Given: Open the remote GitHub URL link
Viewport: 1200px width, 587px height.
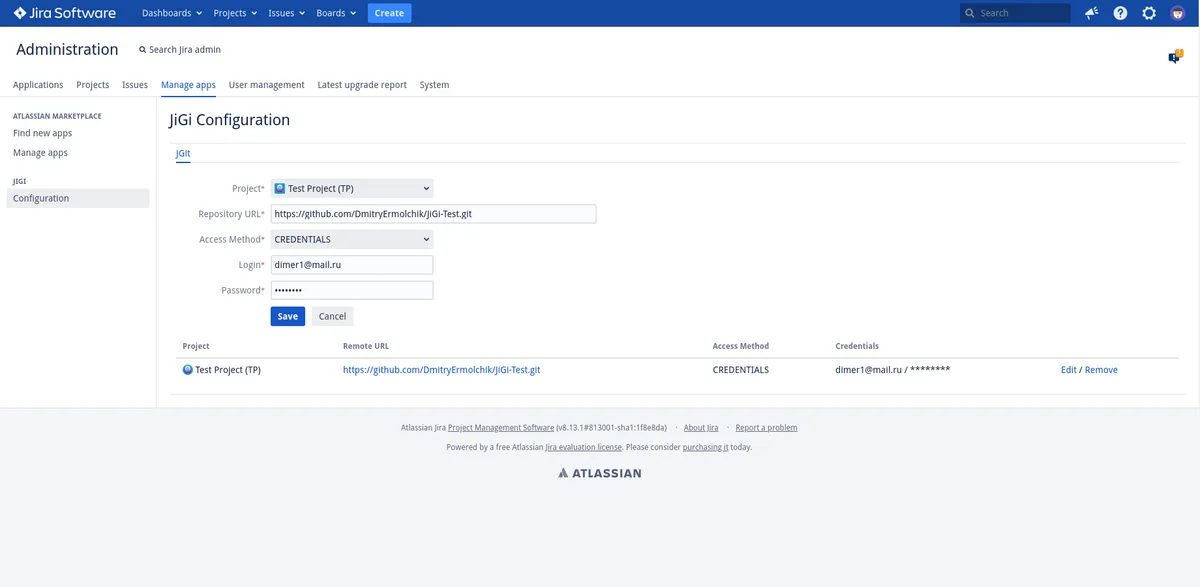Looking at the screenshot, I should 442,370.
